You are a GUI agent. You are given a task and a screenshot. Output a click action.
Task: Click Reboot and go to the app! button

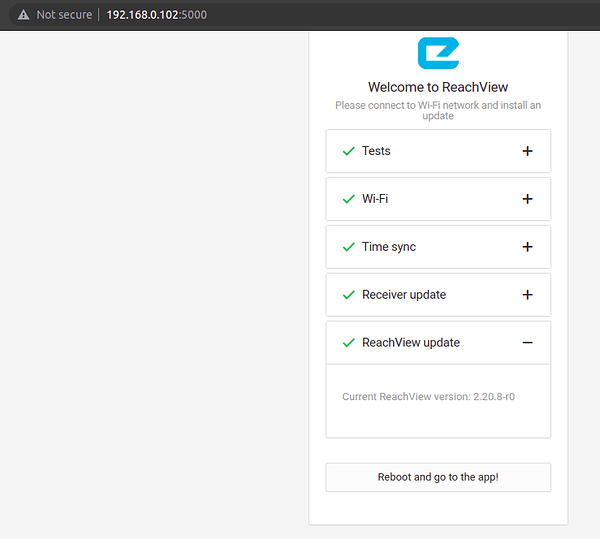(x=438, y=477)
